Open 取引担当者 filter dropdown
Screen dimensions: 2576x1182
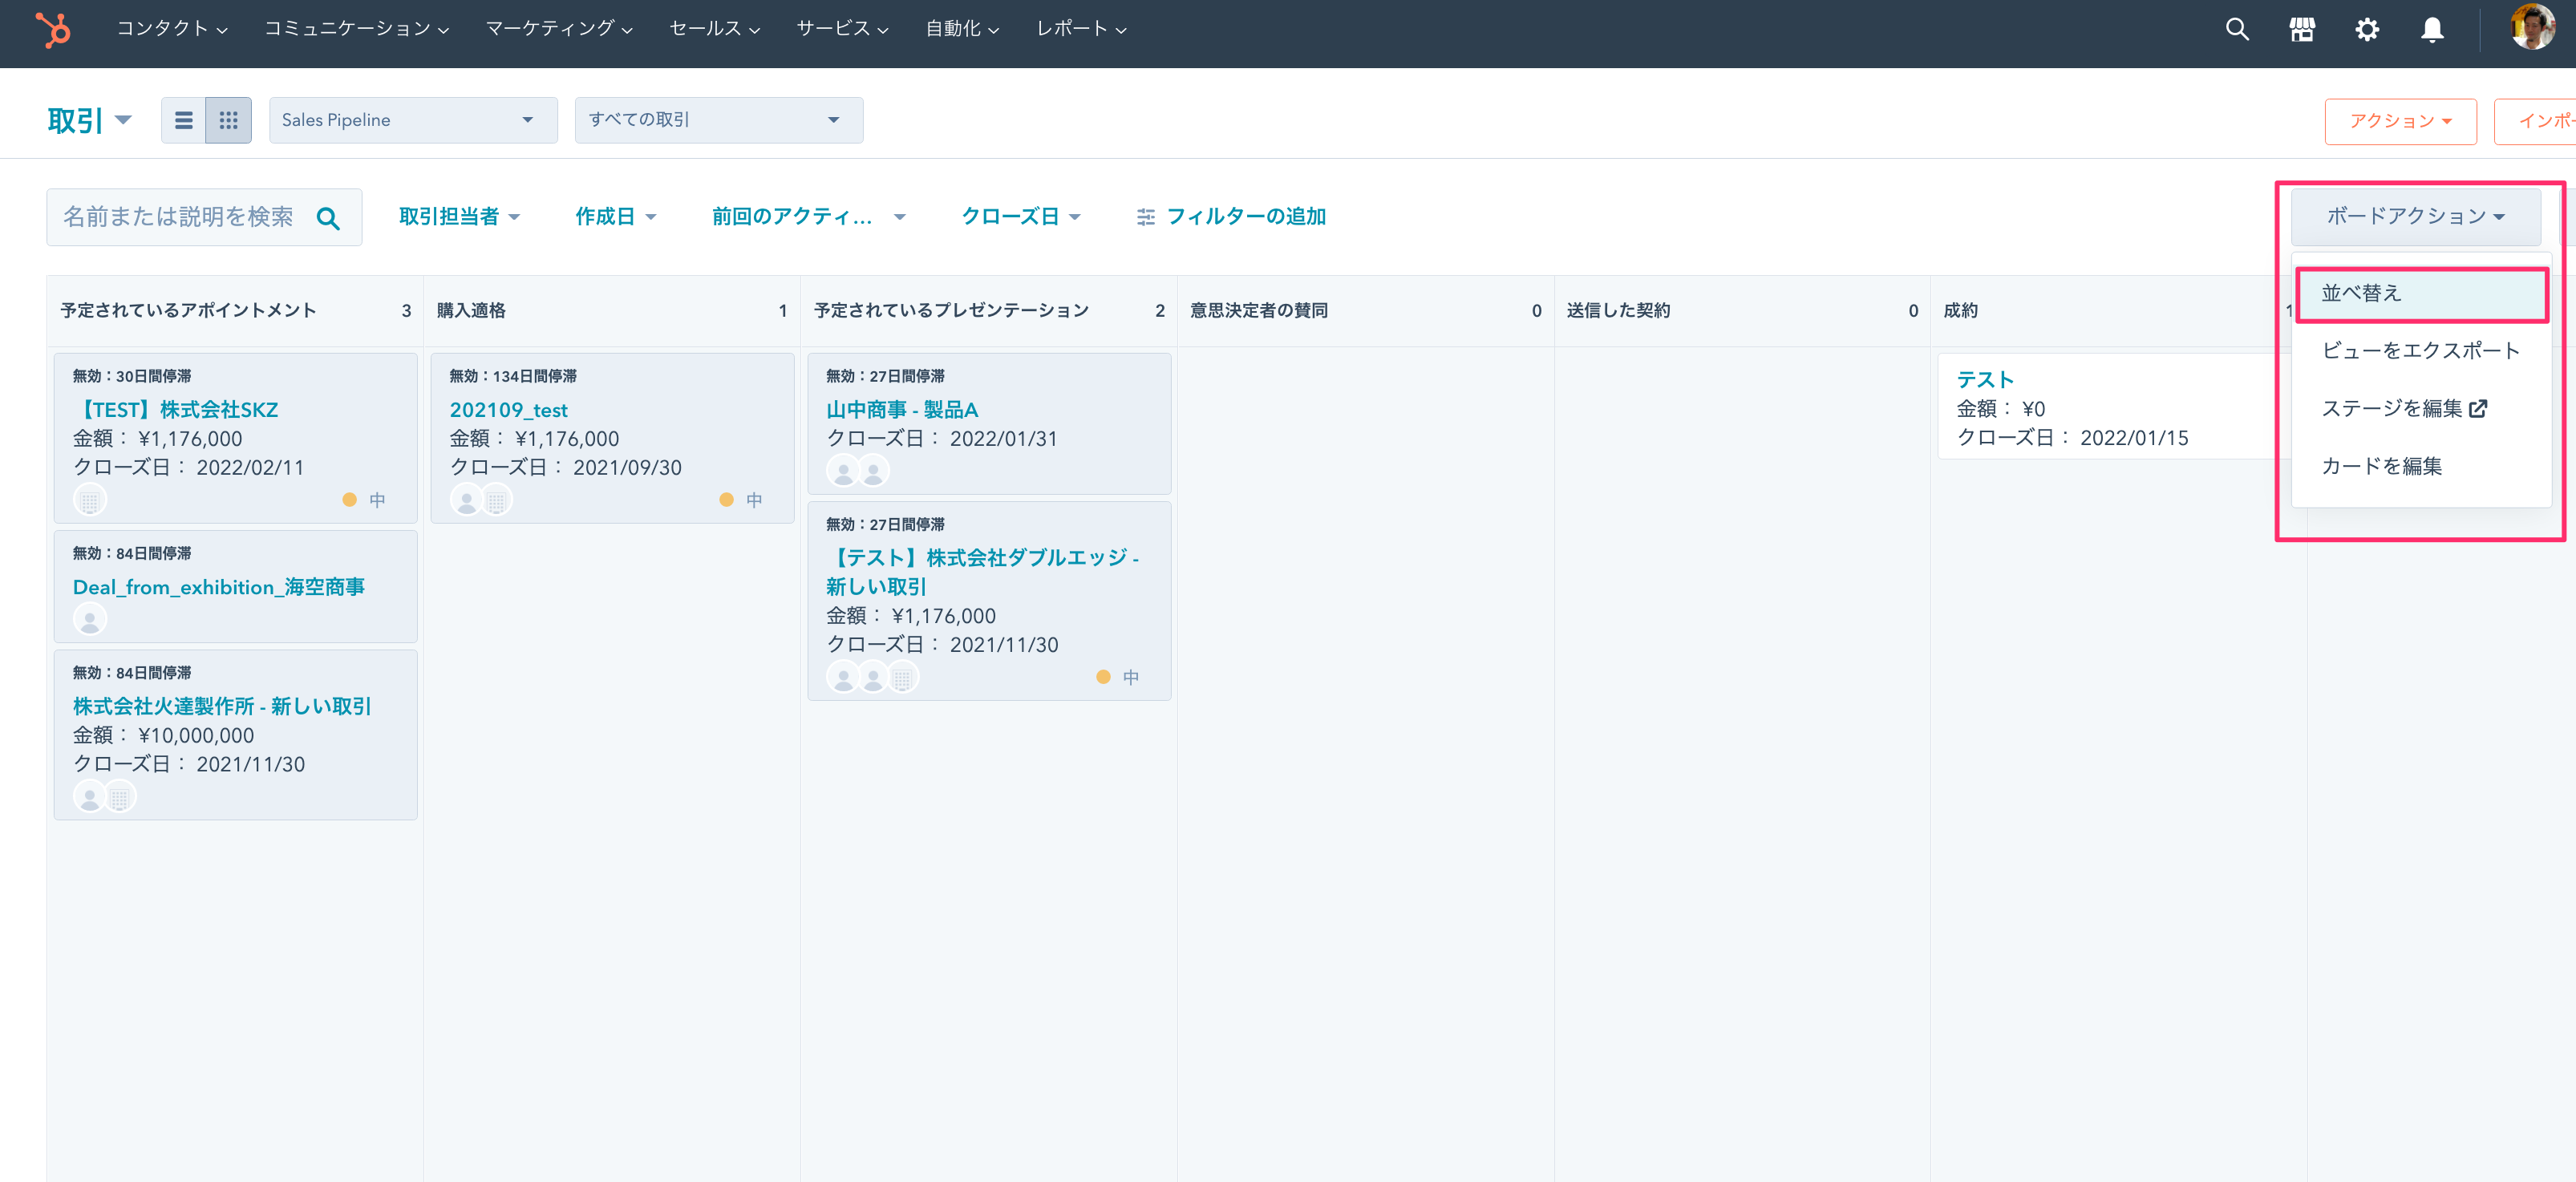click(x=459, y=216)
